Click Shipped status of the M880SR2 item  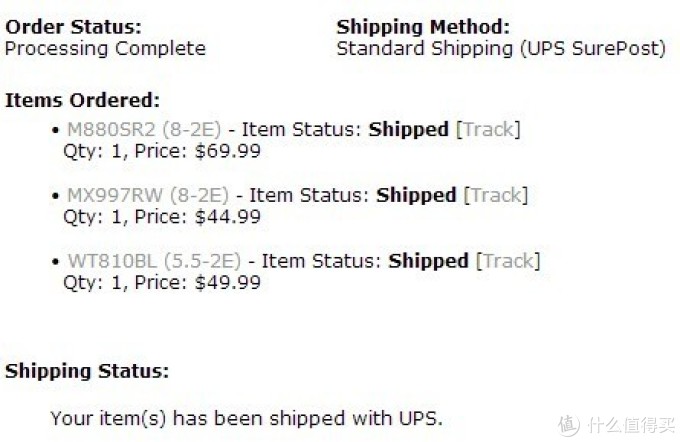point(409,130)
